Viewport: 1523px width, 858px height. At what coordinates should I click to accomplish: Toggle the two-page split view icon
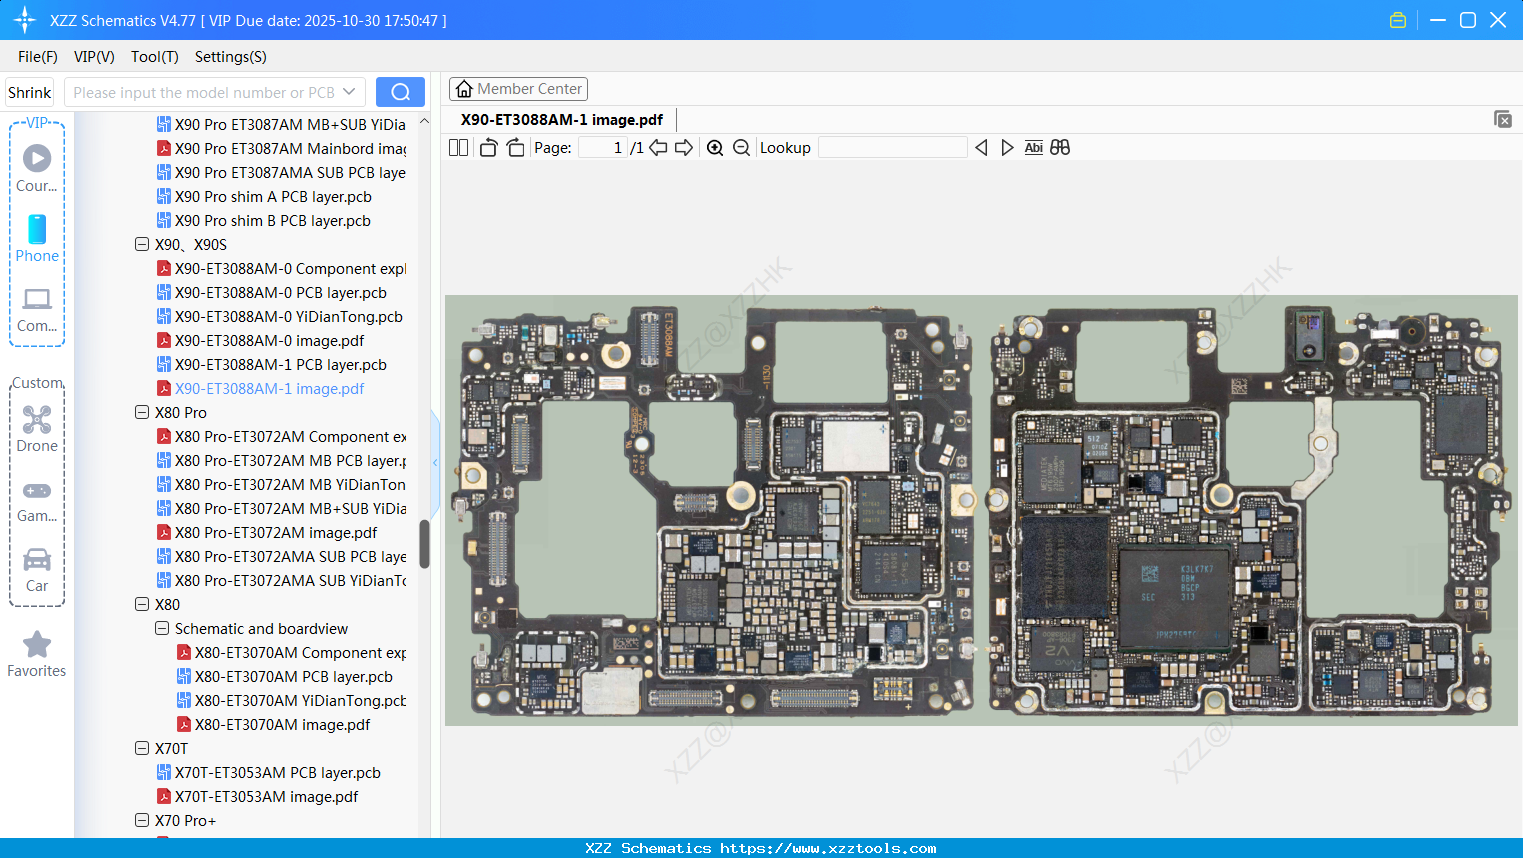click(458, 148)
